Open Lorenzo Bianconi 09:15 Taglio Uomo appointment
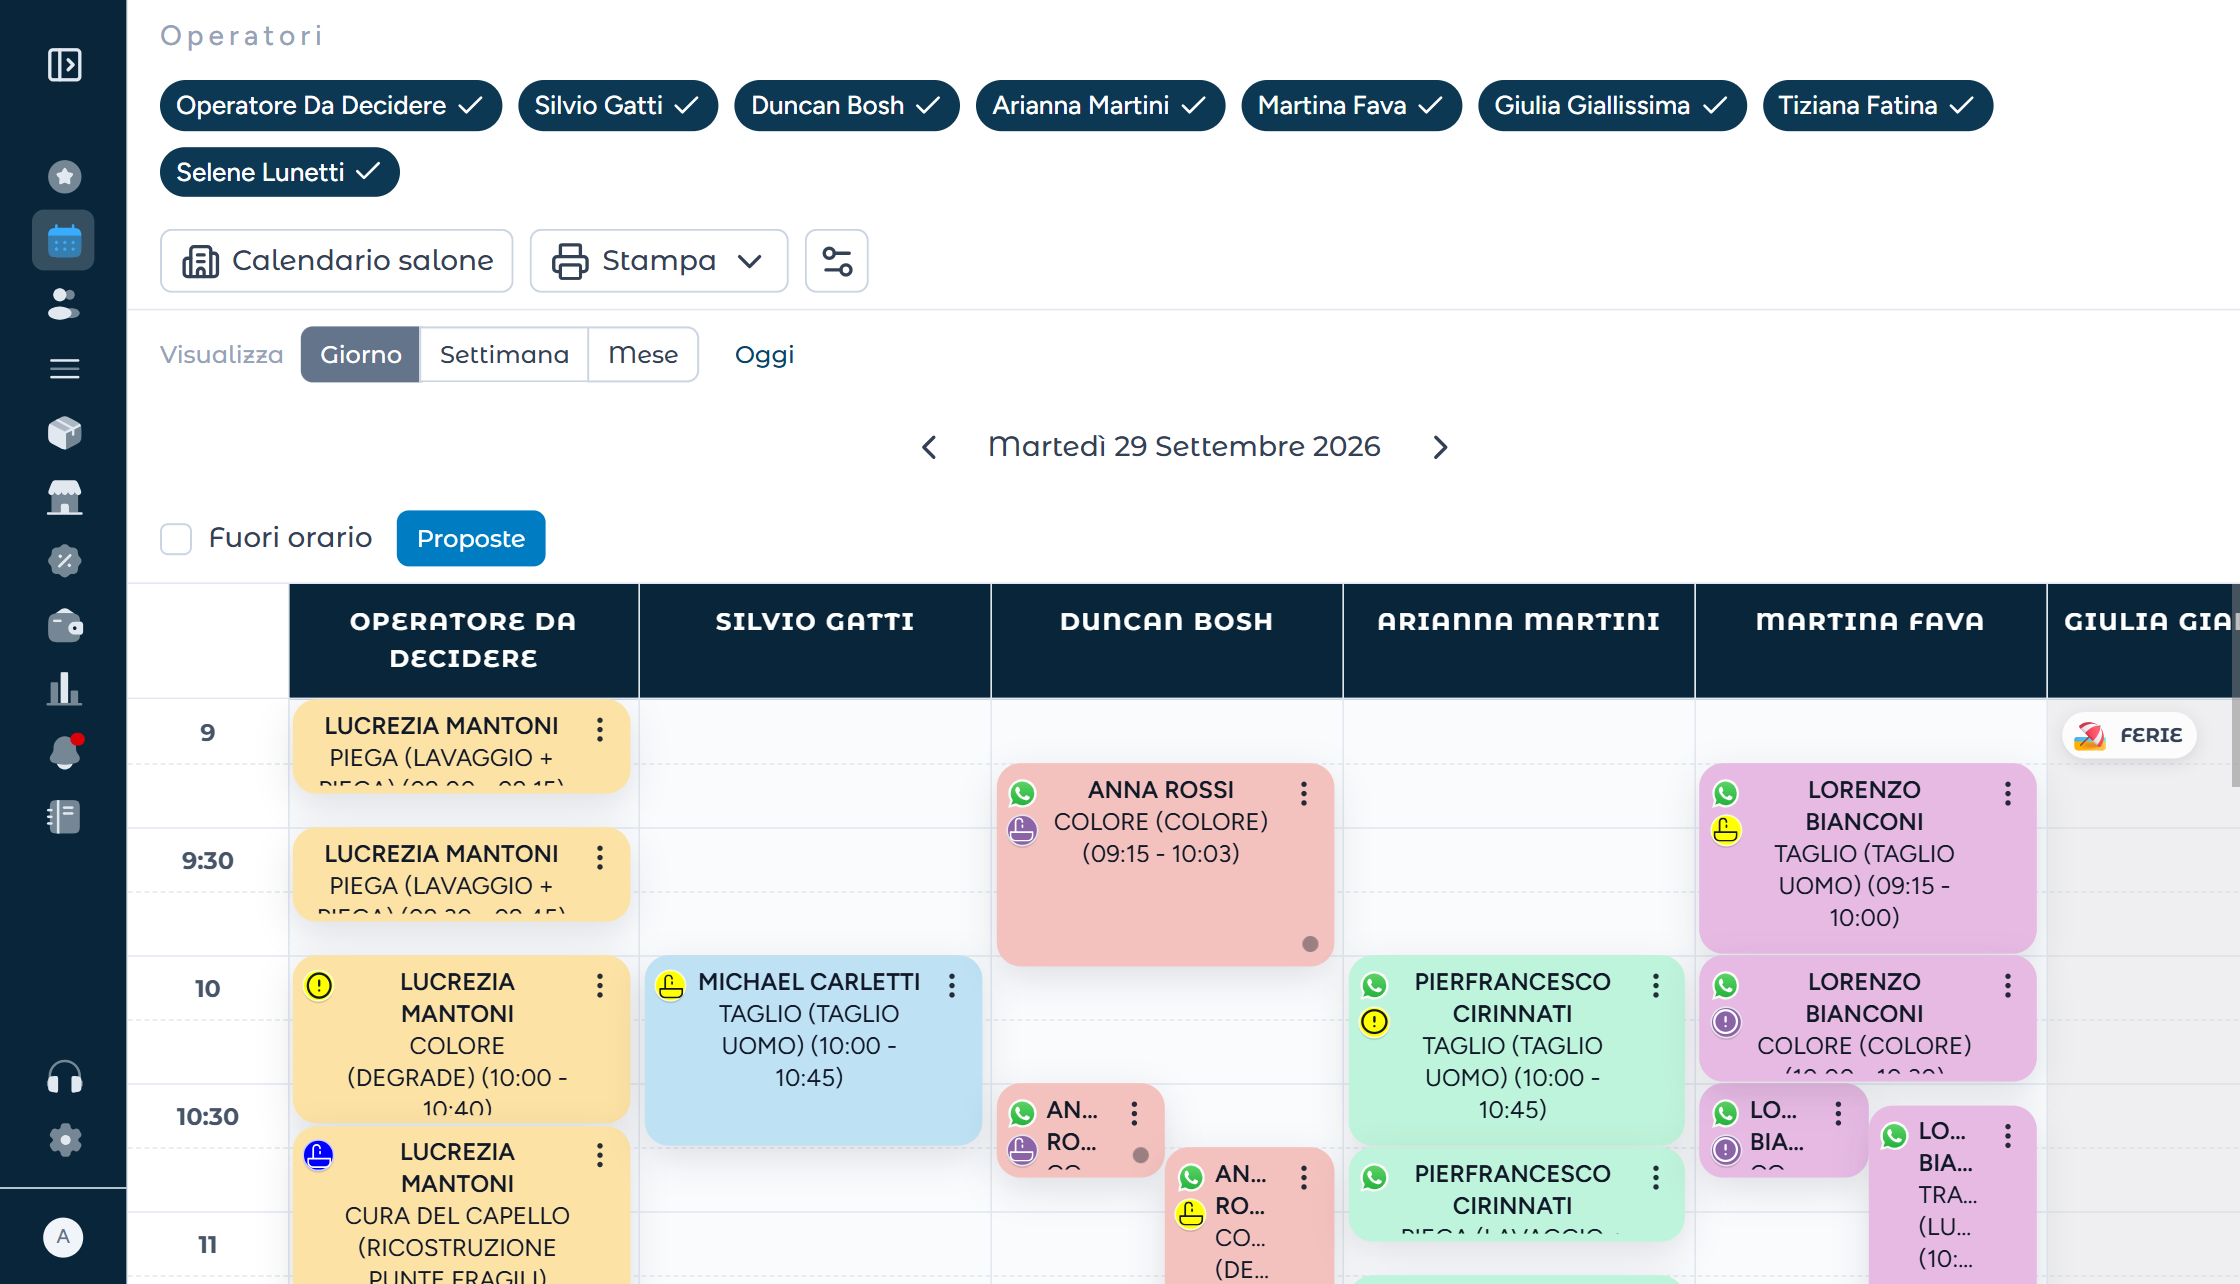 (1867, 858)
